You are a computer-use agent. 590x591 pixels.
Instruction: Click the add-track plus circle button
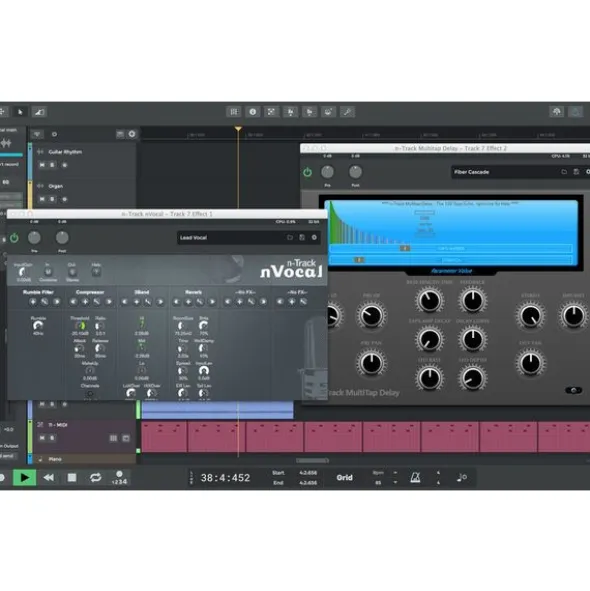tap(132, 134)
